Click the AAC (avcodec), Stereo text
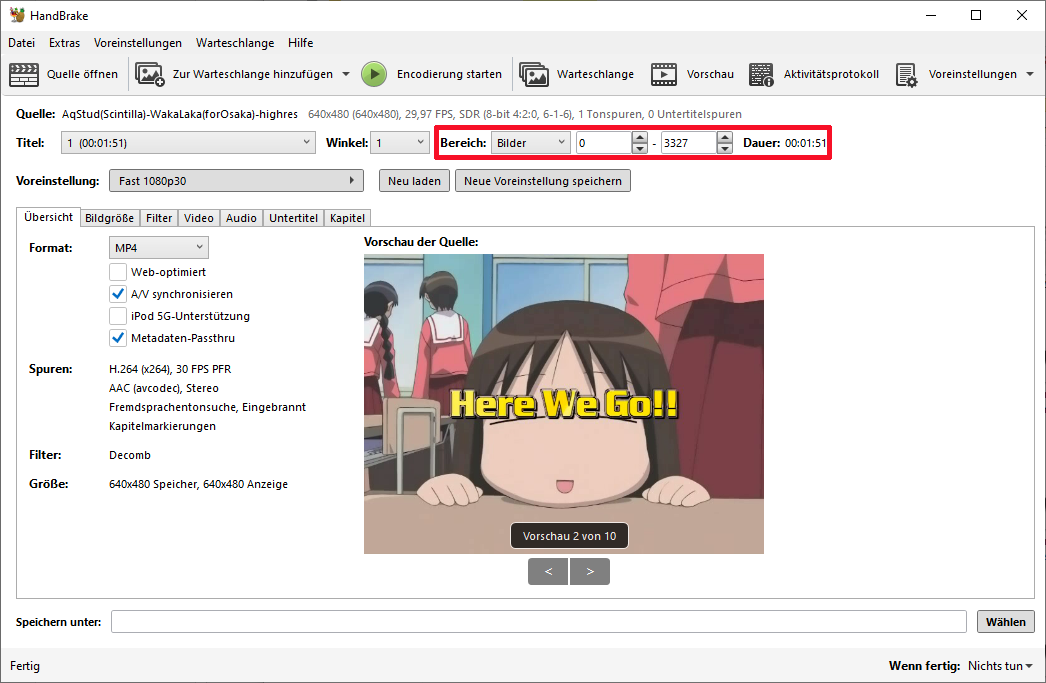This screenshot has height=683, width=1046. tap(164, 388)
